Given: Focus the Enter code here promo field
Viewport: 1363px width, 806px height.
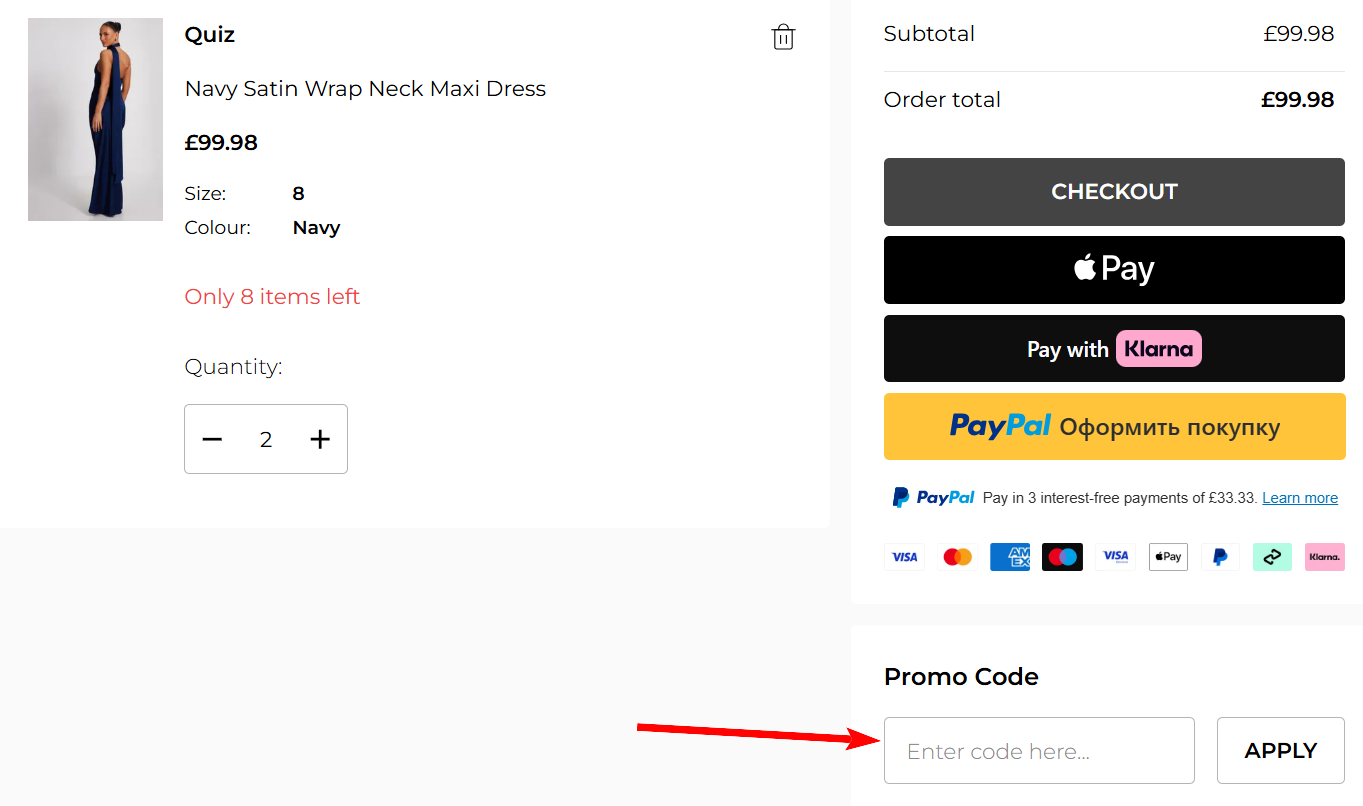Looking at the screenshot, I should (1039, 751).
